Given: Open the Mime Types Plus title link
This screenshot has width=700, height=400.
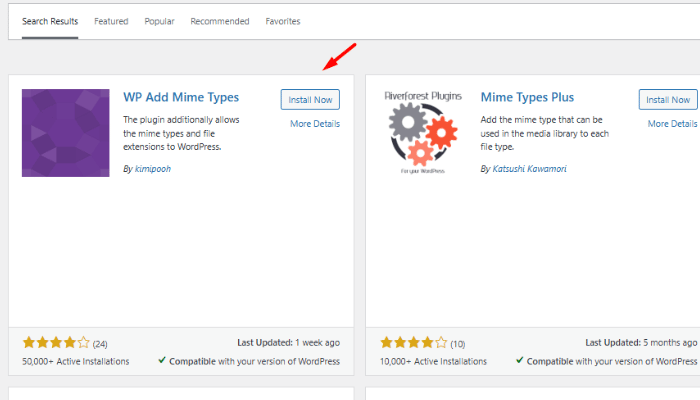Looking at the screenshot, I should tap(527, 98).
